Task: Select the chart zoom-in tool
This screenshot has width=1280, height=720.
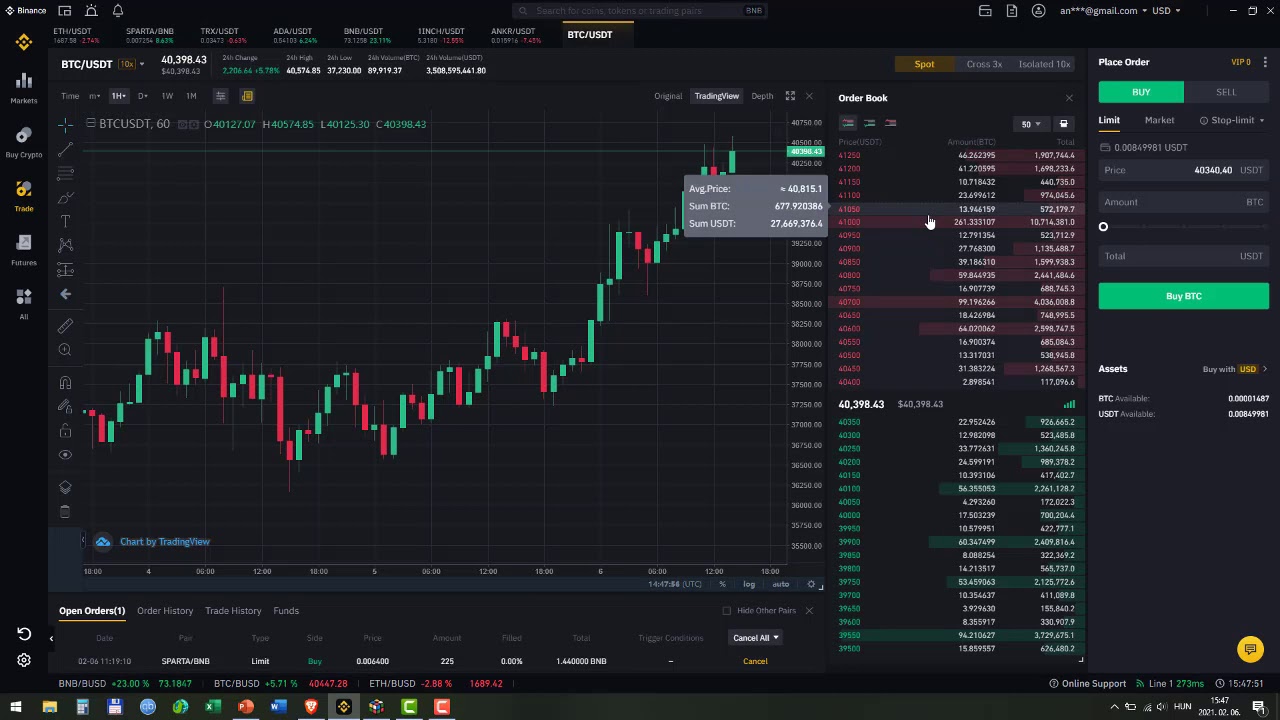Action: coord(65,350)
